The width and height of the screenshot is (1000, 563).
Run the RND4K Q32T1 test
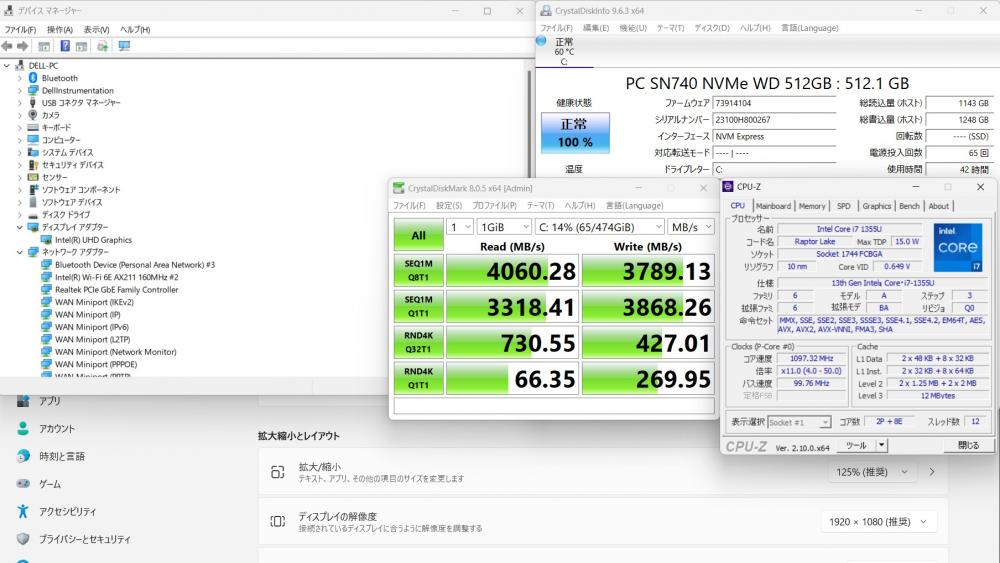point(418,342)
